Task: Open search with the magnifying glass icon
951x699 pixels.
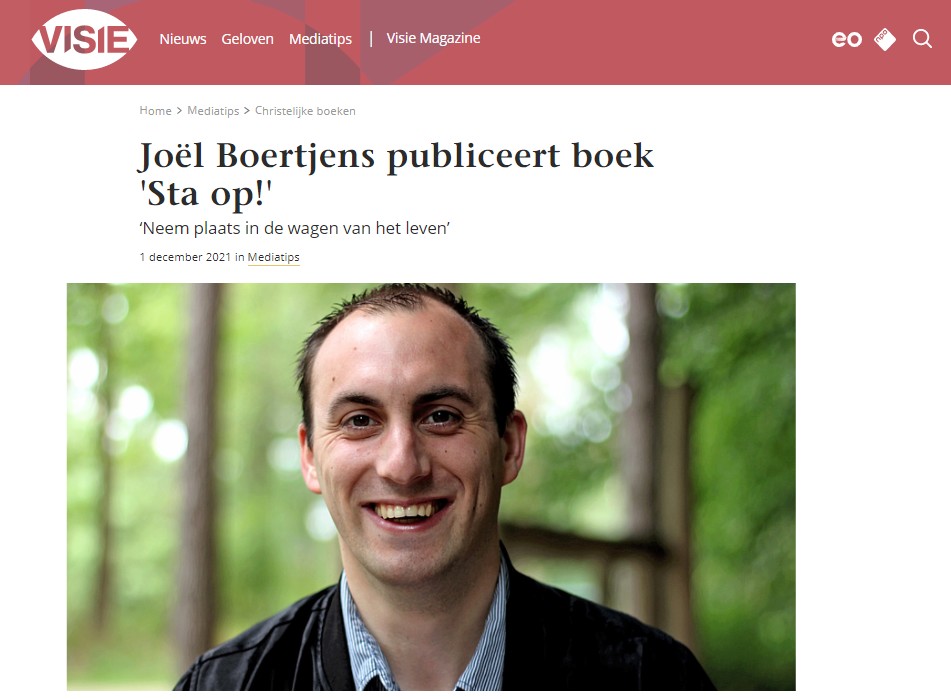Action: (922, 39)
